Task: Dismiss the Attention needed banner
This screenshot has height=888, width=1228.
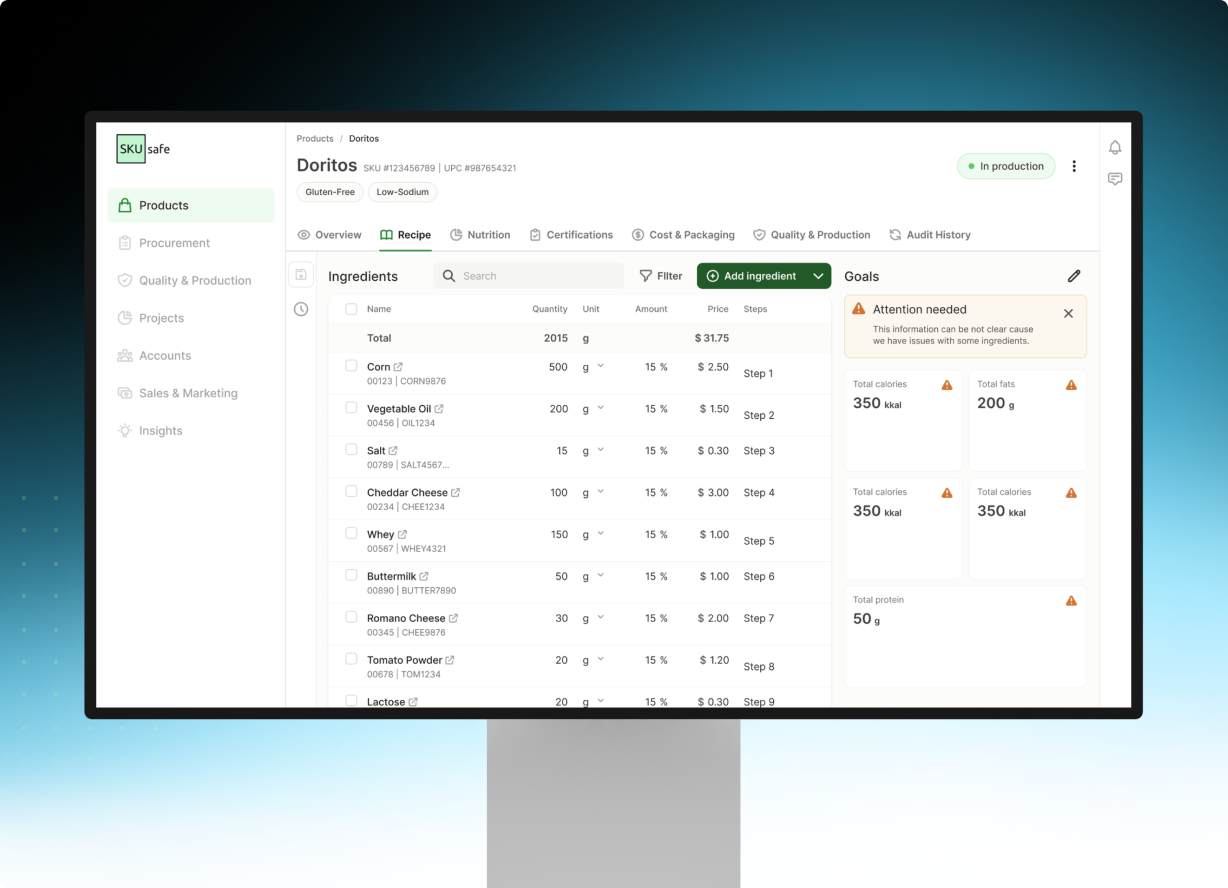Action: click(1068, 313)
